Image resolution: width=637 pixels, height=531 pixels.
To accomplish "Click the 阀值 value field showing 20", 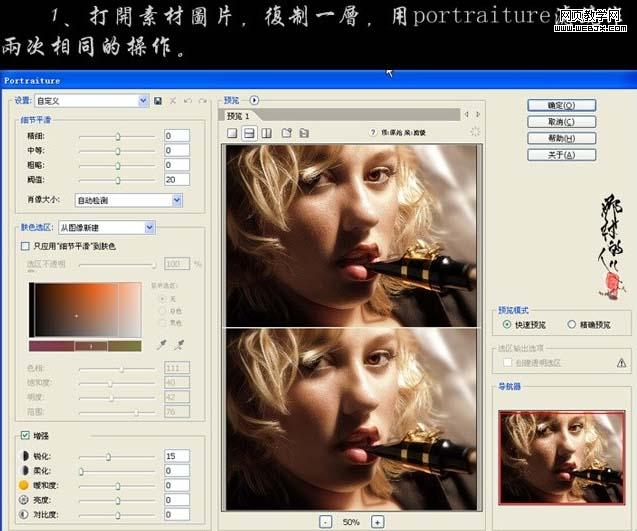I will point(177,180).
